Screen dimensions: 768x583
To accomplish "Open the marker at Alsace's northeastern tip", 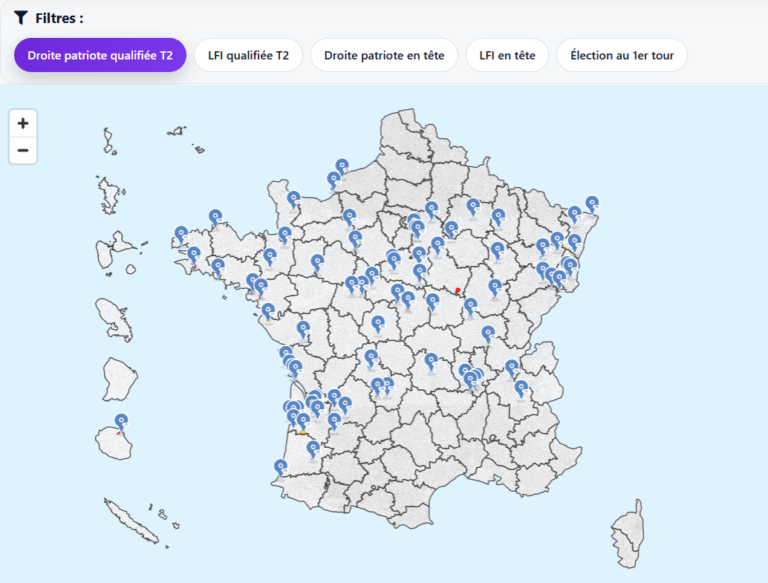I will 592,203.
